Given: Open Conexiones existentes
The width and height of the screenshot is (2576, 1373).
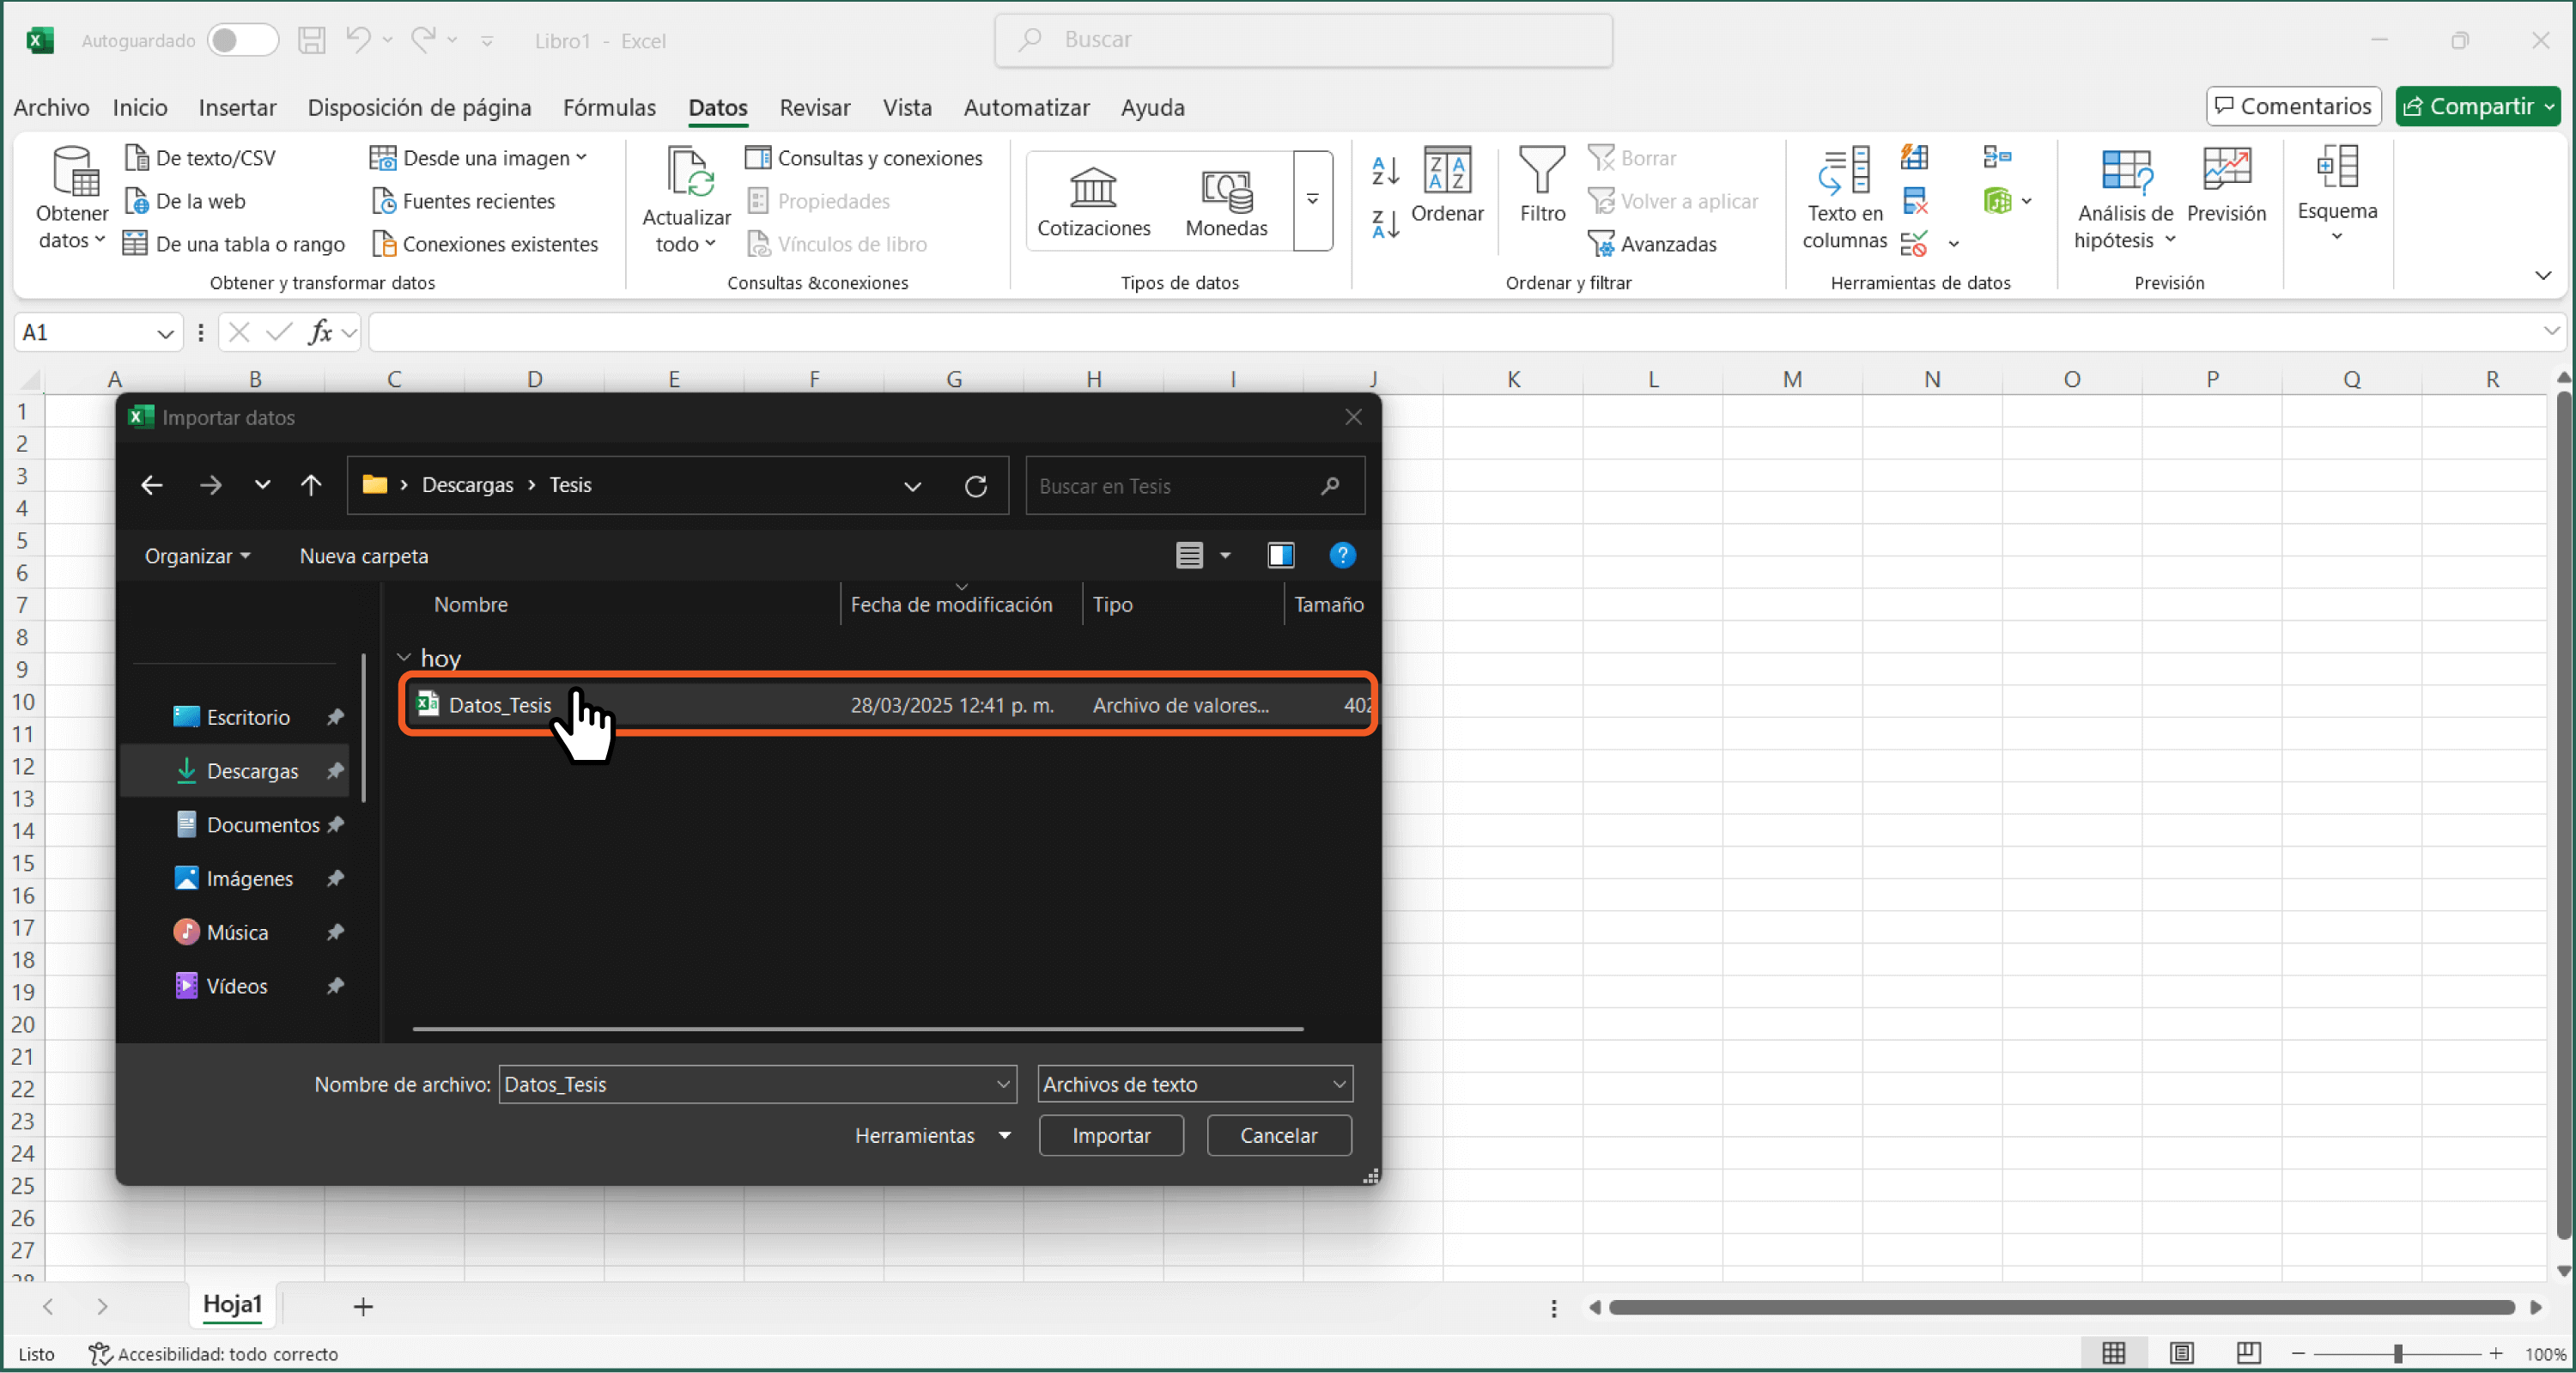Looking at the screenshot, I should pos(485,244).
